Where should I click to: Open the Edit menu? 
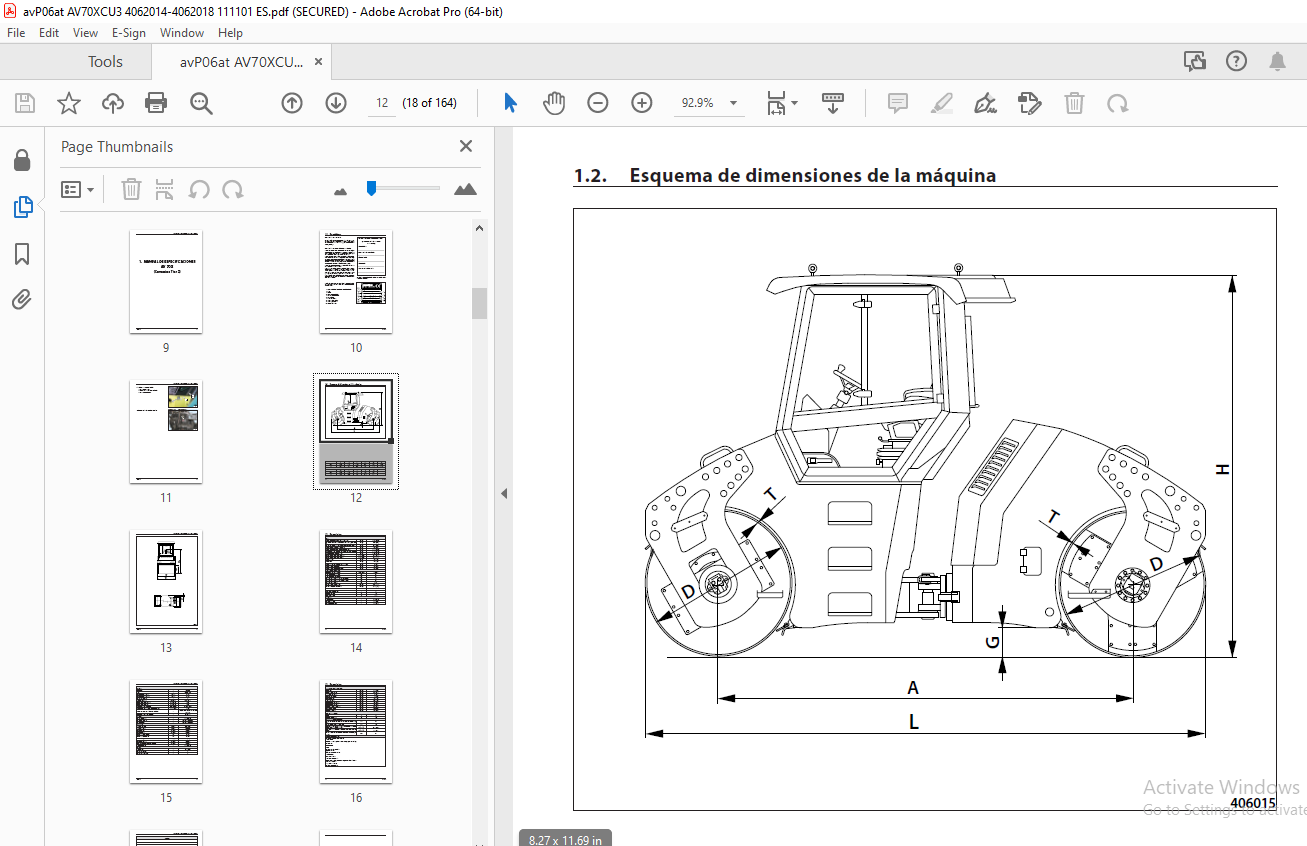click(49, 33)
